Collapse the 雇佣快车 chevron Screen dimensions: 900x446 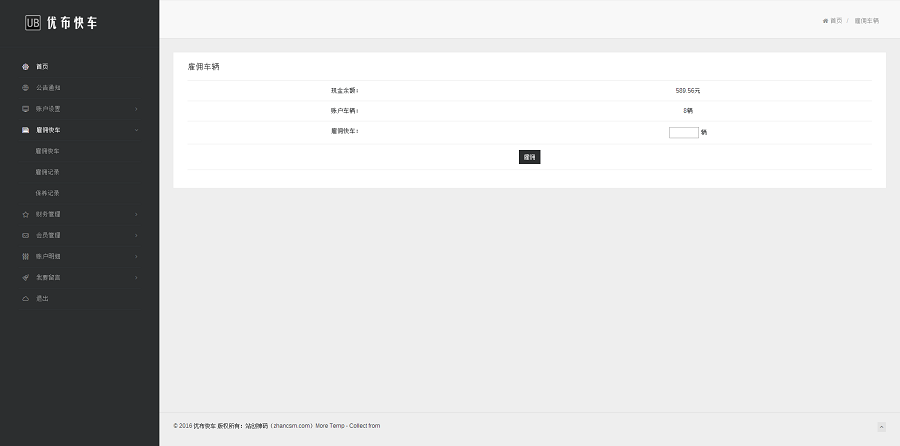[x=136, y=130]
